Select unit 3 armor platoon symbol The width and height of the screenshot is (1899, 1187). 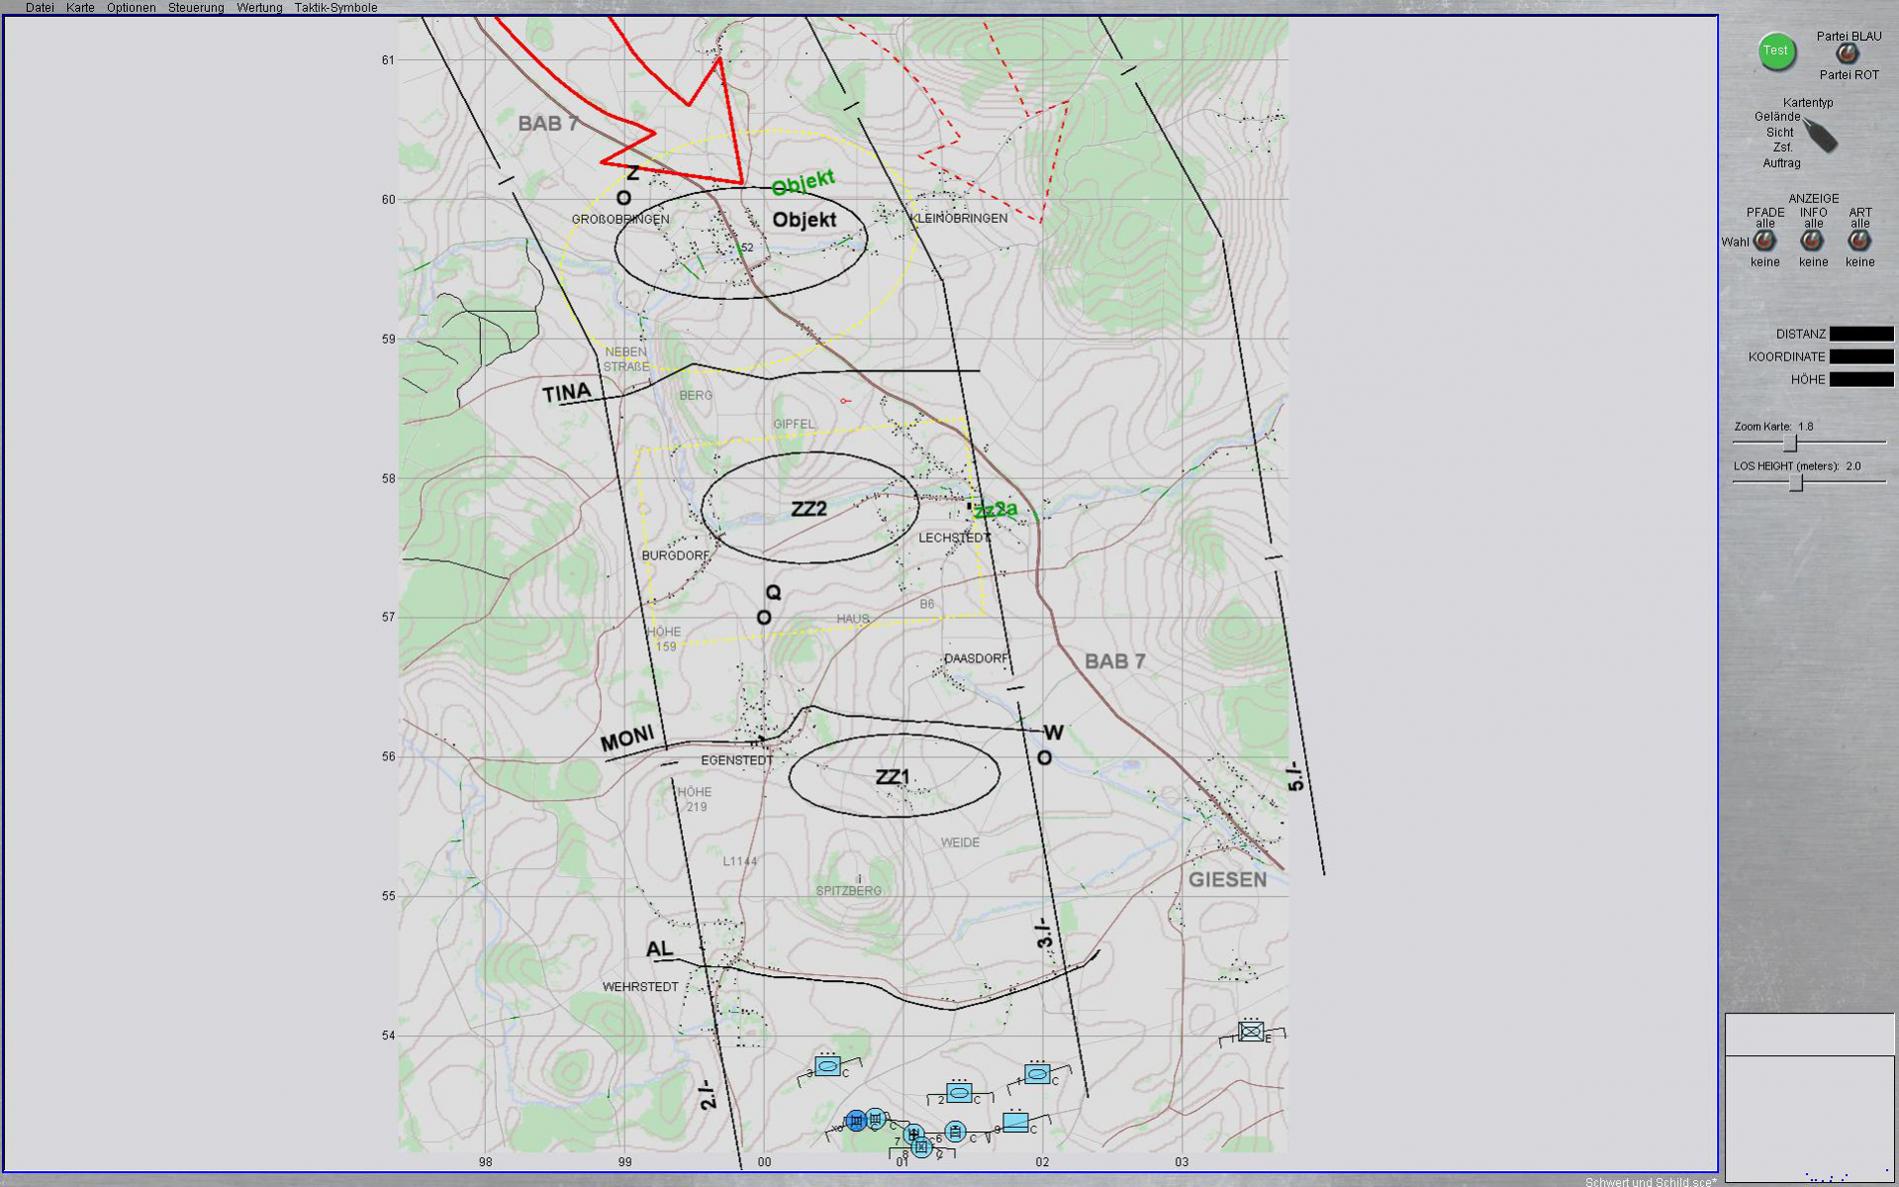(827, 1067)
